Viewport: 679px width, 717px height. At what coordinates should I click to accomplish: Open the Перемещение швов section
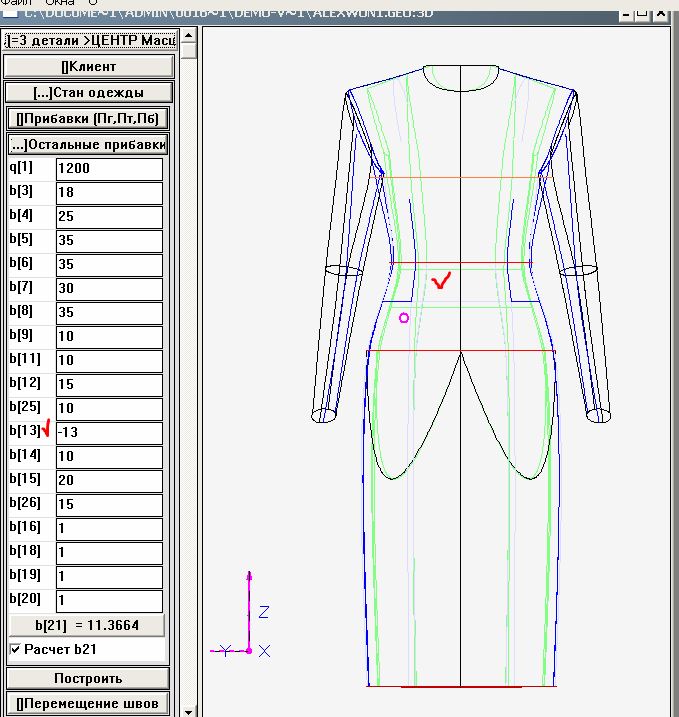pos(88,704)
